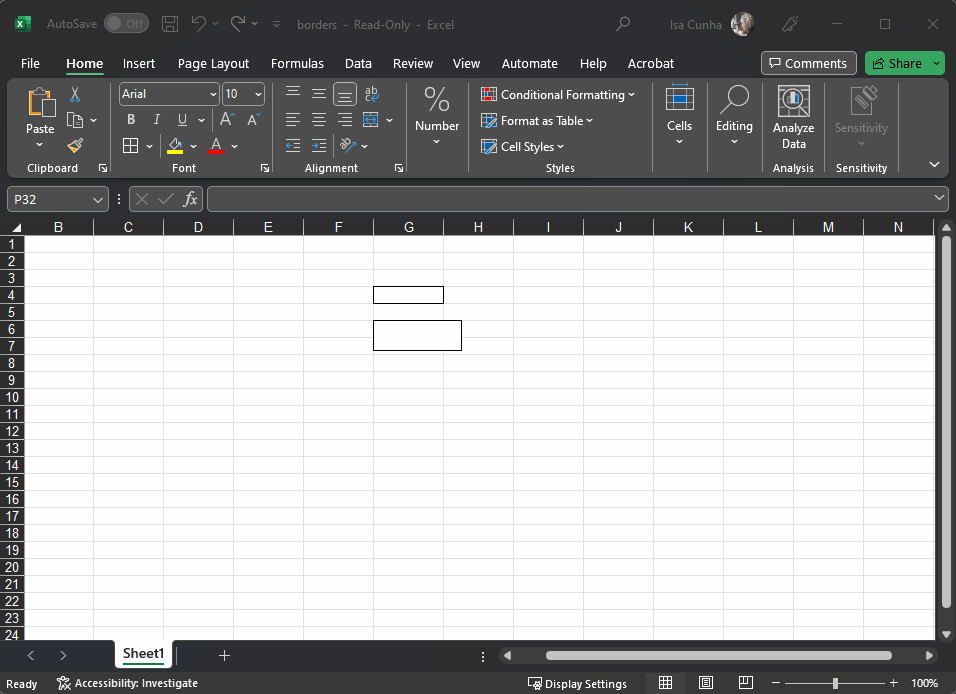Apply the yellow Fill Color

click(176, 146)
